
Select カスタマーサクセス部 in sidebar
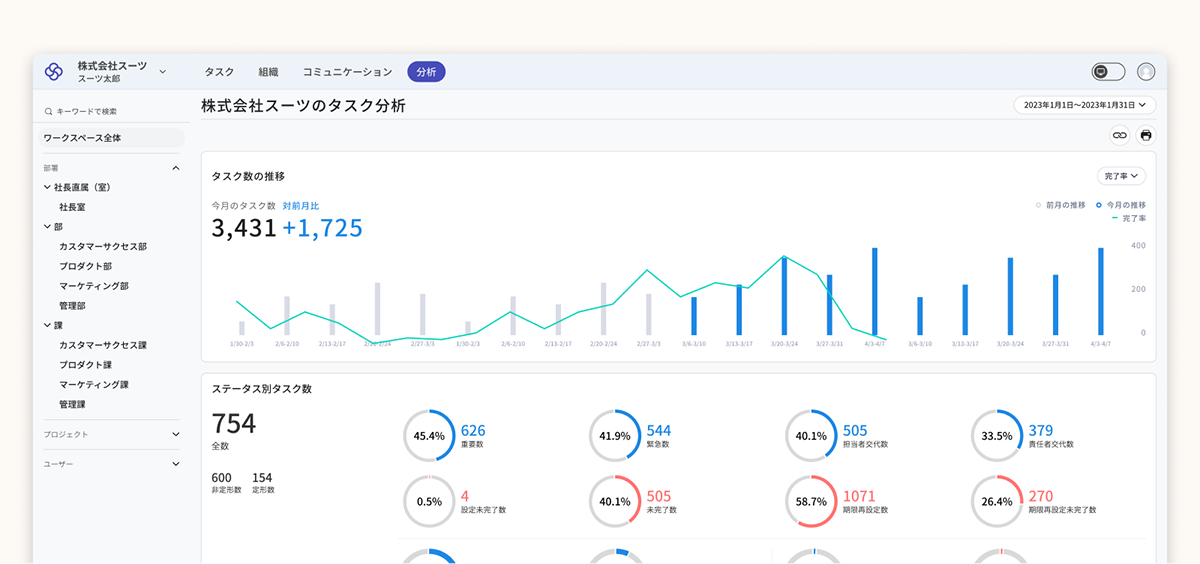tap(103, 246)
